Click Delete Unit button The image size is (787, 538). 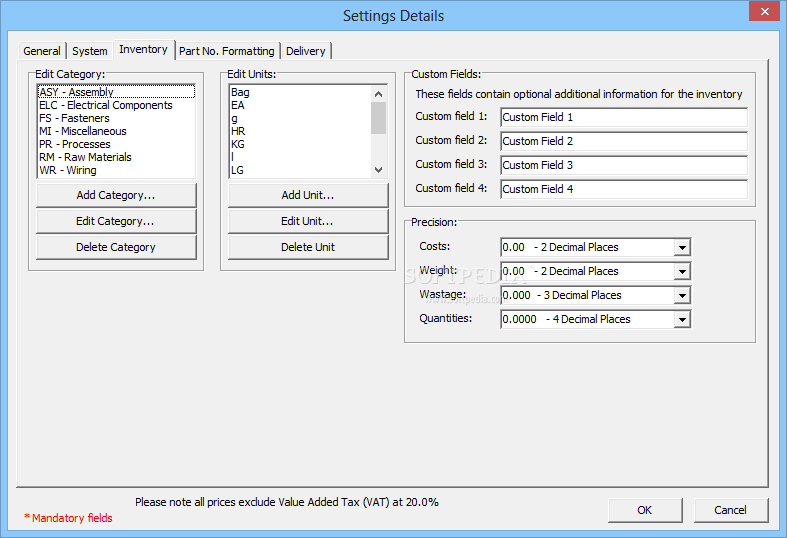[308, 247]
